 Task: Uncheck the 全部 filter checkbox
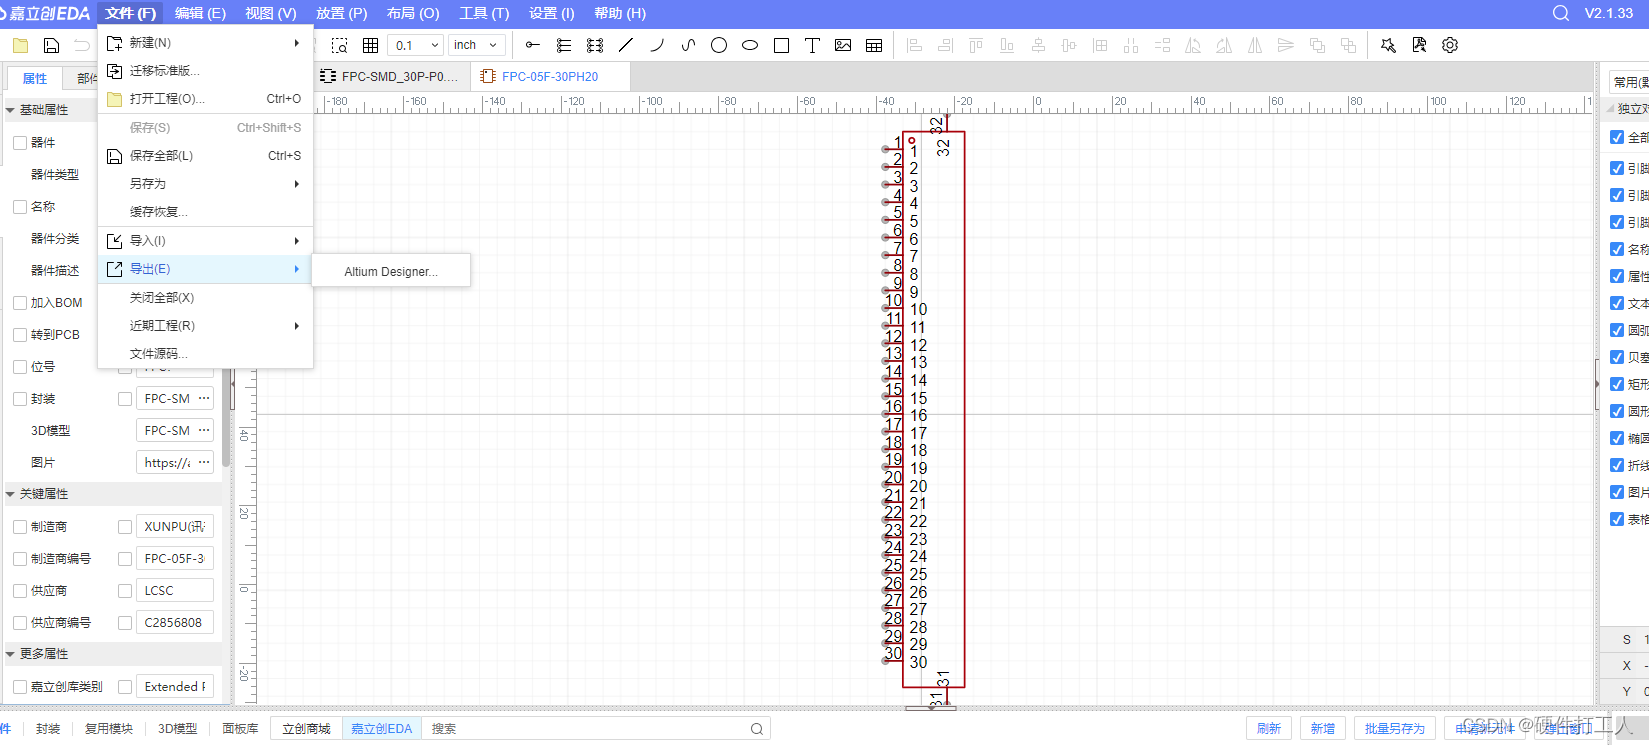[x=1617, y=138]
